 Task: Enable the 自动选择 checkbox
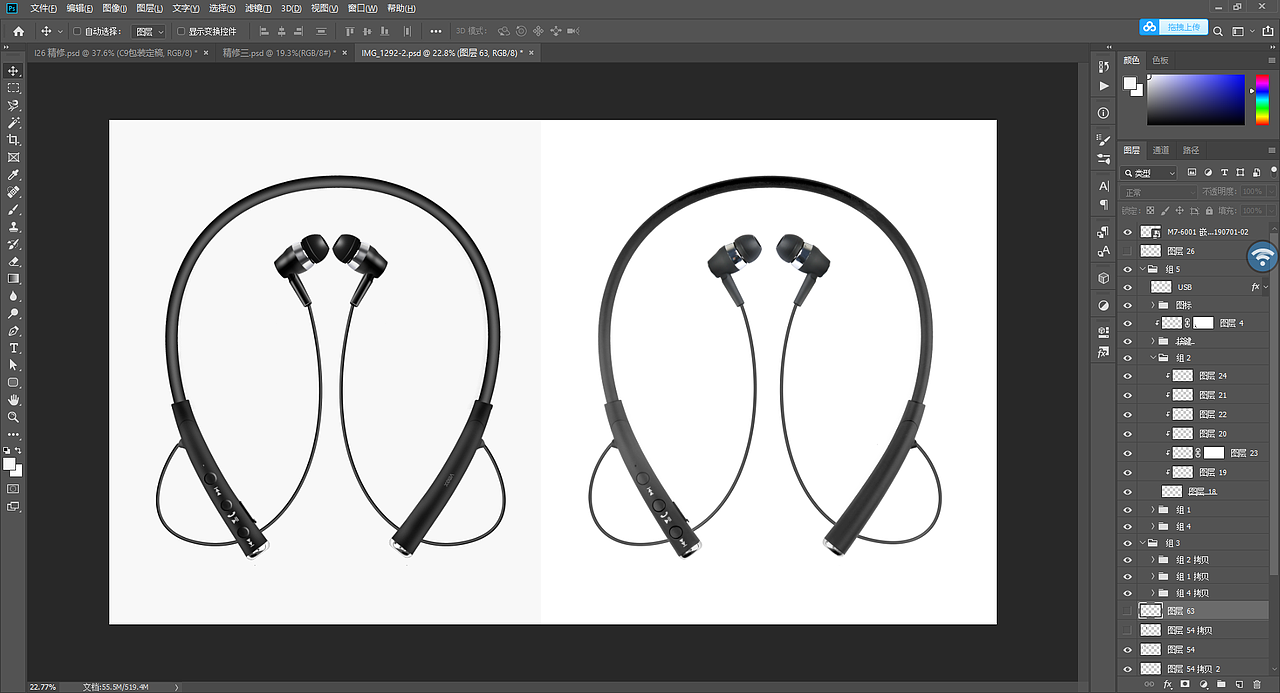coord(77,32)
